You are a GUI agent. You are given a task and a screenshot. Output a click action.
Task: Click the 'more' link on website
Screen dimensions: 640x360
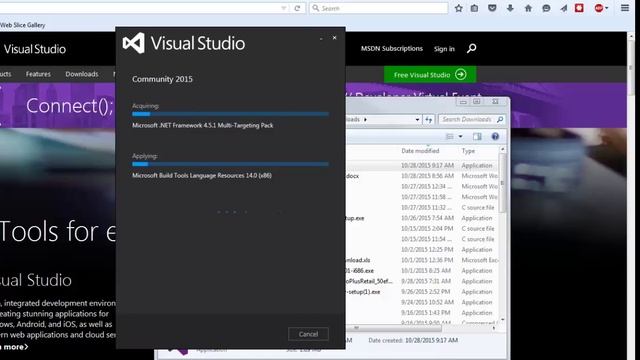(x=15, y=347)
